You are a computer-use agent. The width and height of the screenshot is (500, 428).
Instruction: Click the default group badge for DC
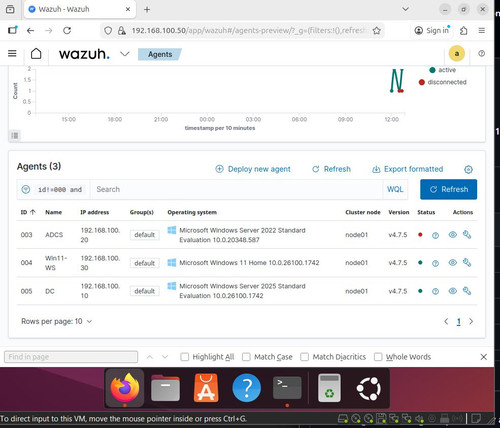[144, 291]
